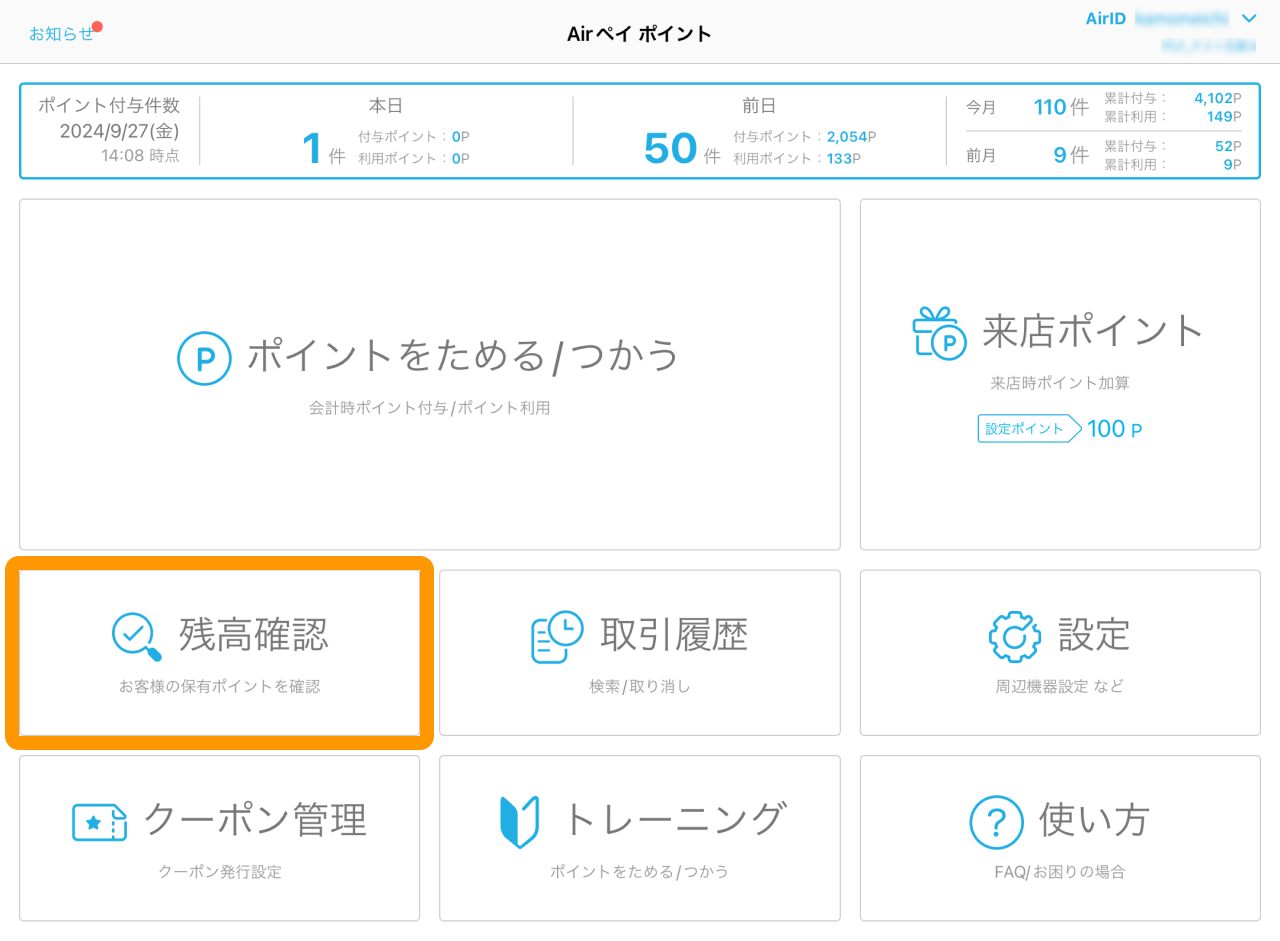Image resolution: width=1280 pixels, height=941 pixels.
Task: Open the 残高確認 balance check tile
Action: coord(220,652)
